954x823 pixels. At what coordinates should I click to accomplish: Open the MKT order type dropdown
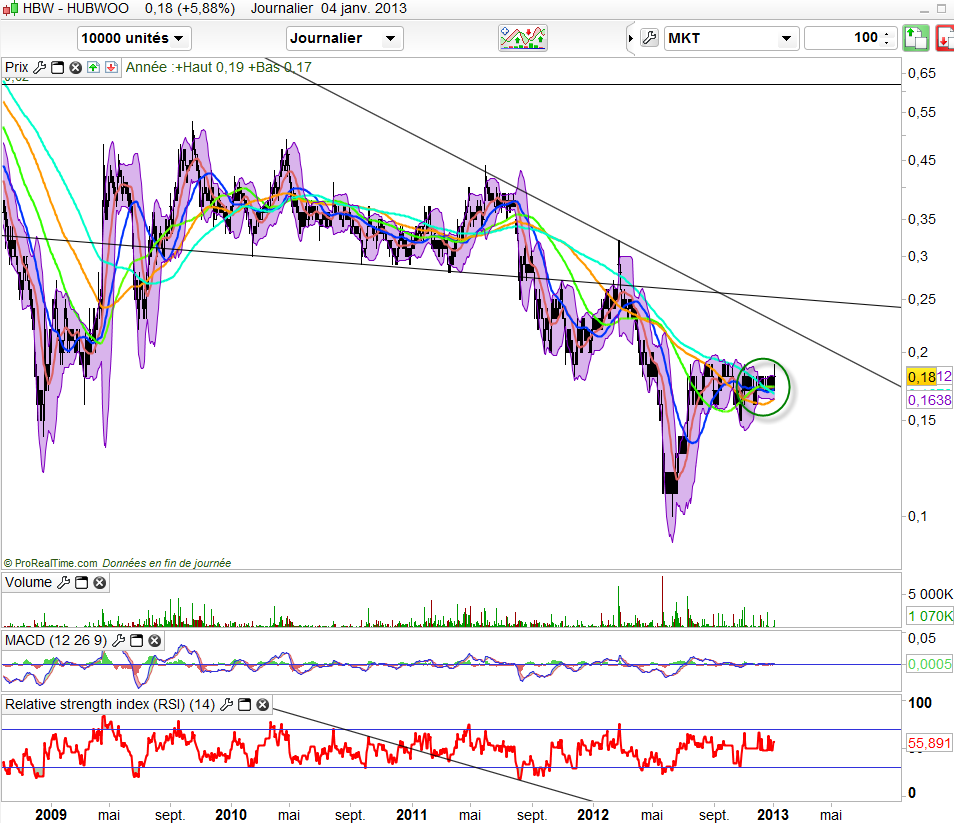click(731, 38)
